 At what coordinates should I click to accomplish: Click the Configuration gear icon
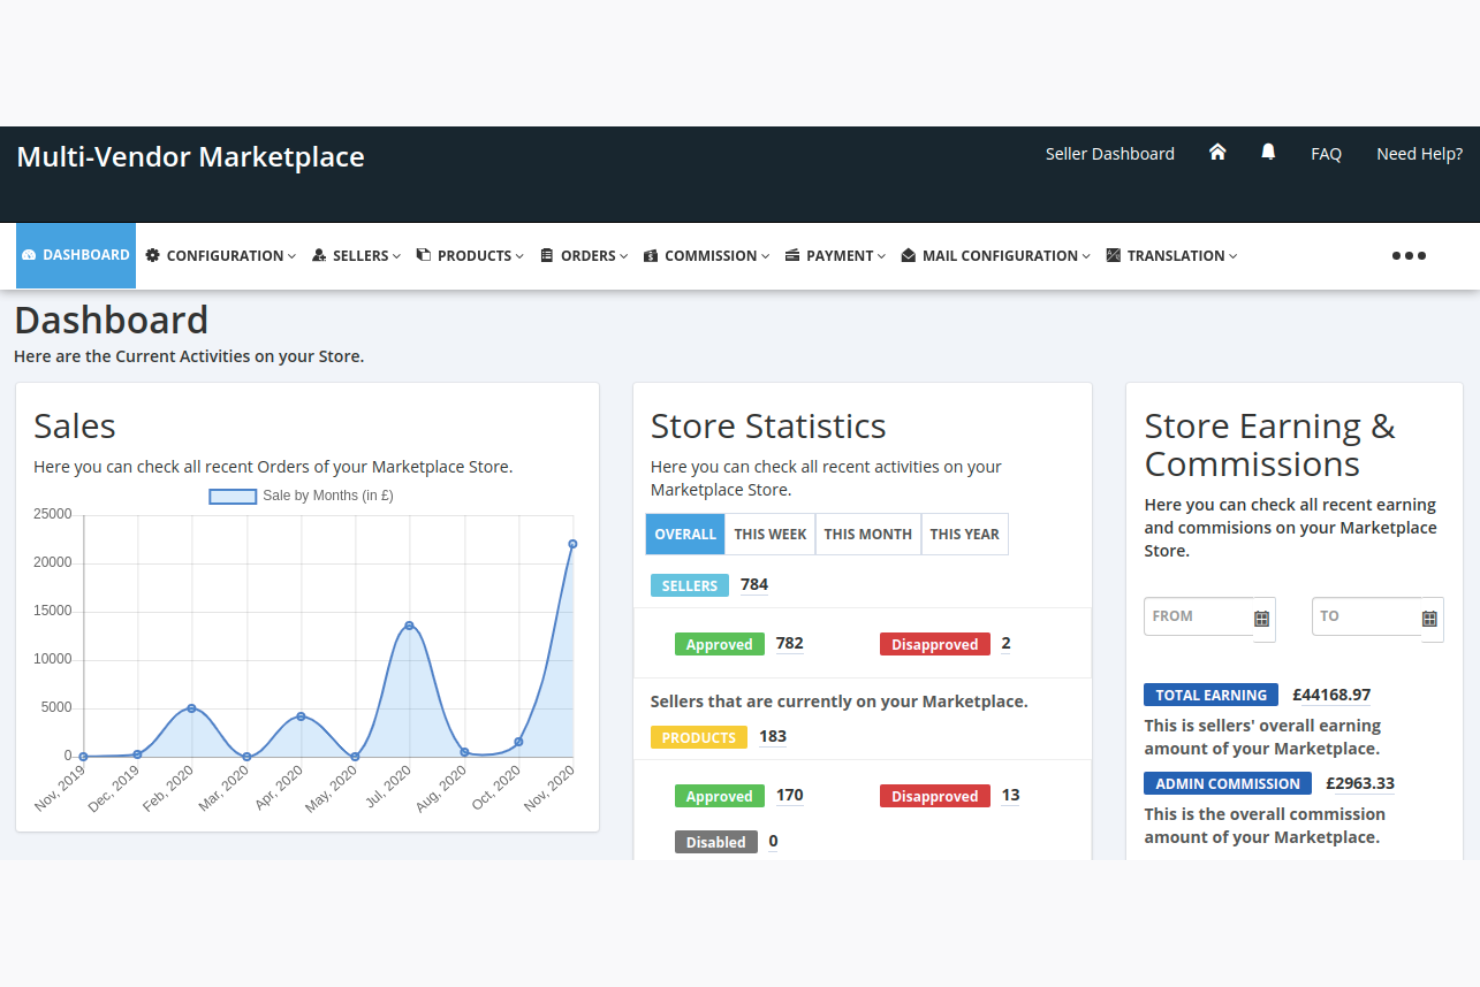tap(153, 255)
